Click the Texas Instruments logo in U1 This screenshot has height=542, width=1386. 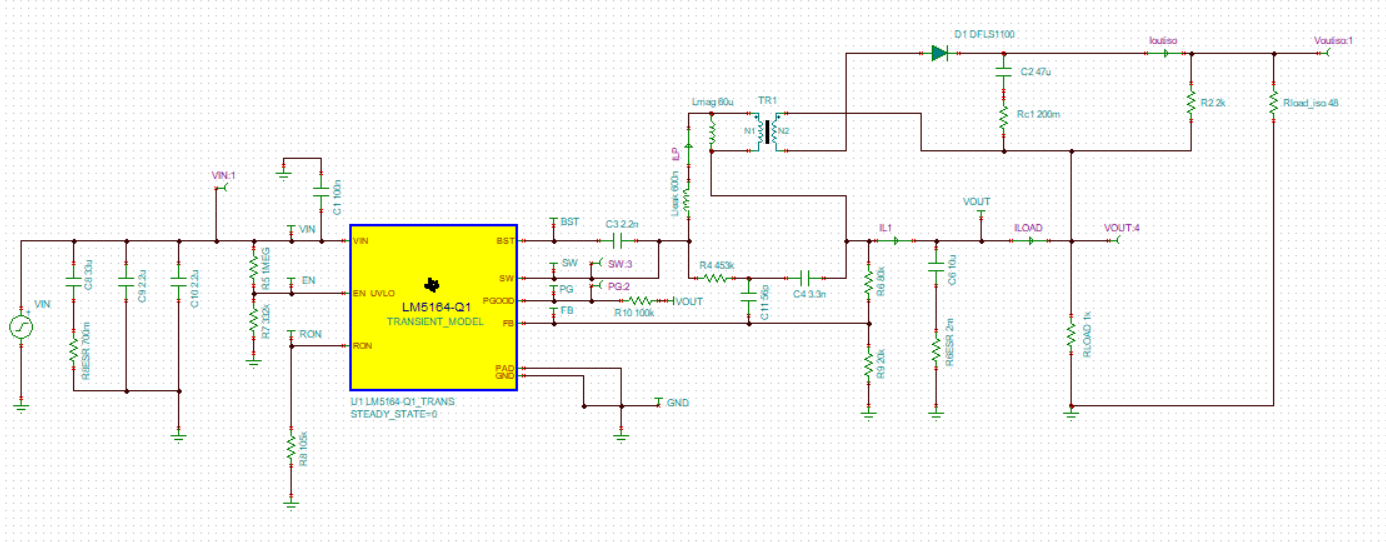(x=432, y=288)
